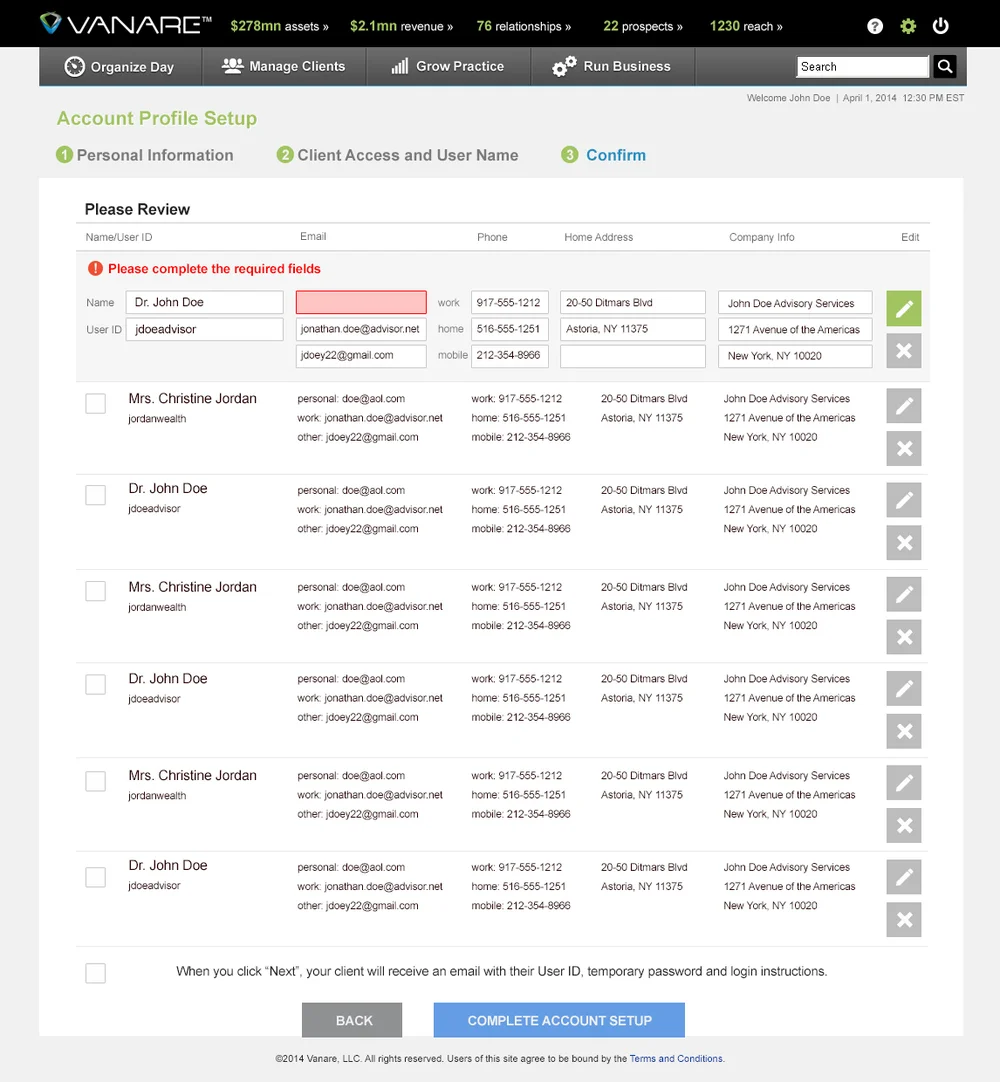Delete the editable row via gray X icon
1000x1082 pixels.
click(903, 350)
